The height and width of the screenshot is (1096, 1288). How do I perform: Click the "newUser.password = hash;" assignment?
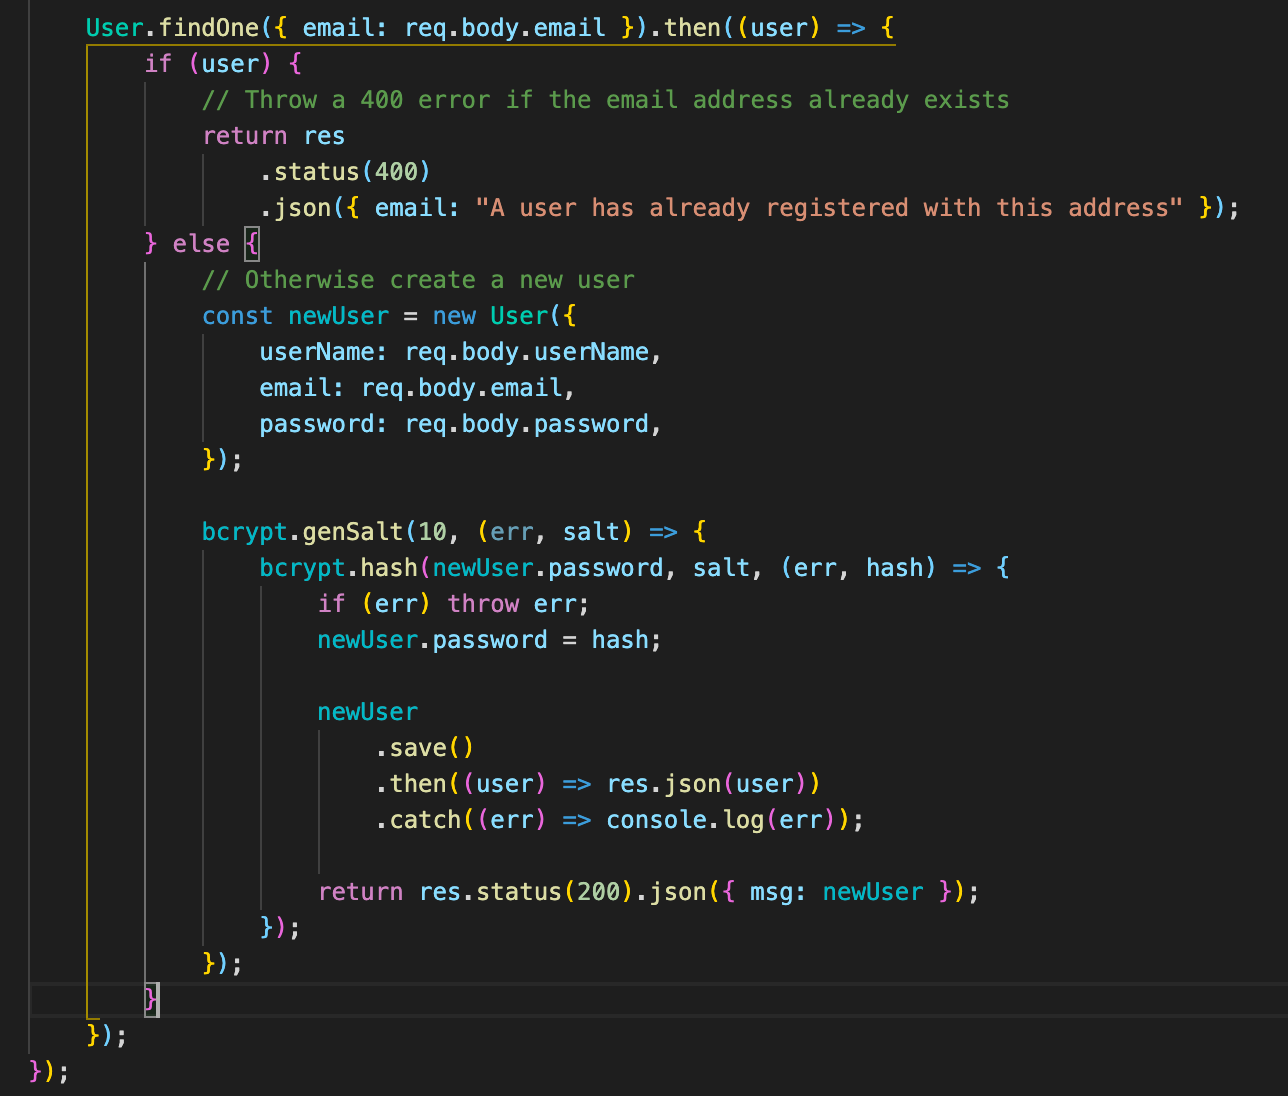[490, 640]
